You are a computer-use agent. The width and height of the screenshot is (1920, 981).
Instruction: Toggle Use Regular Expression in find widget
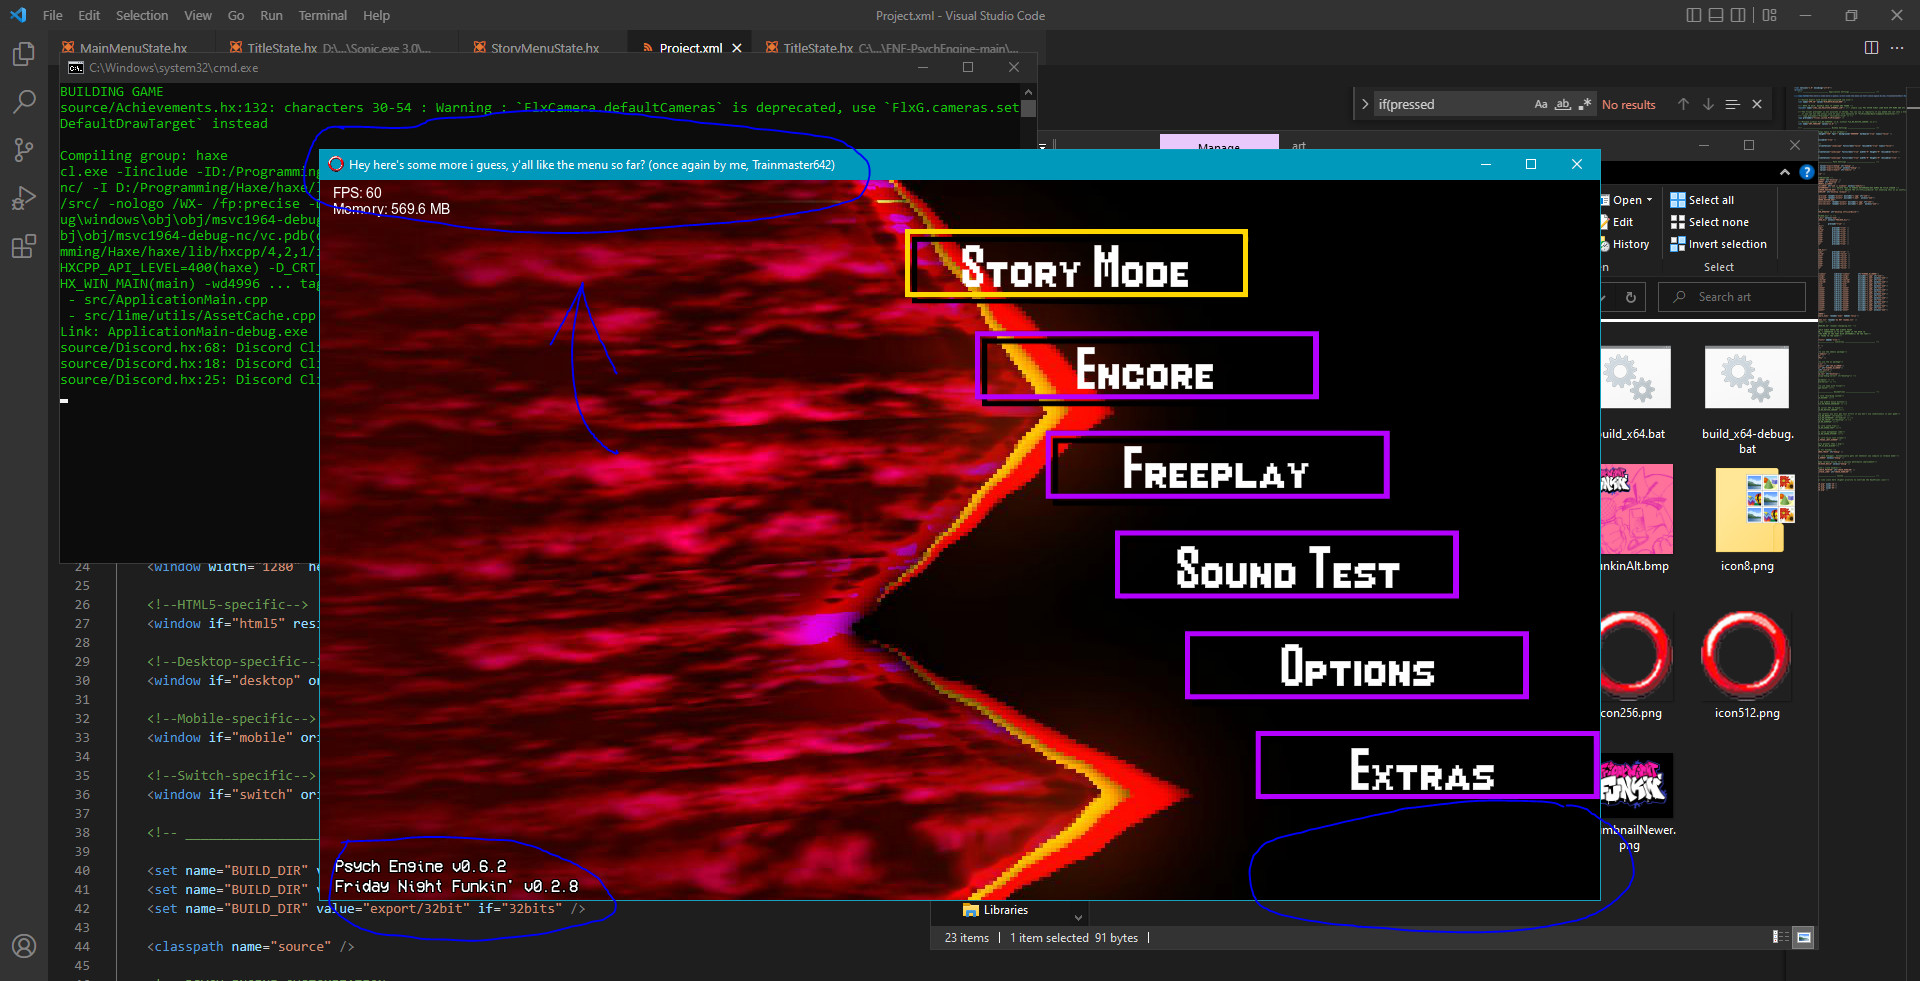(1585, 104)
